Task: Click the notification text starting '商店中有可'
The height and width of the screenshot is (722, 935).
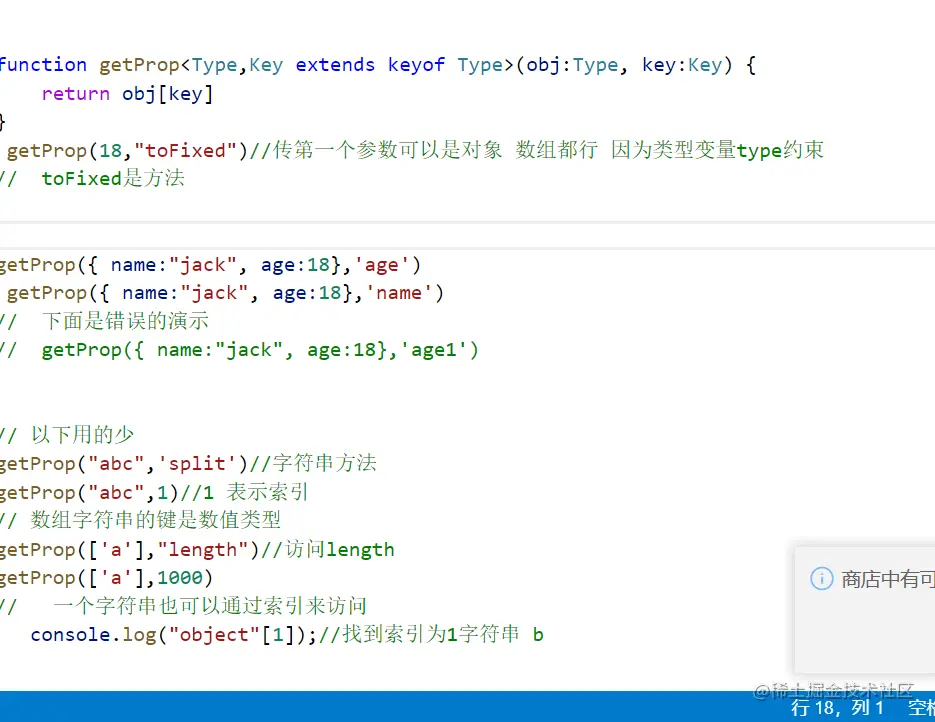Action: click(888, 579)
